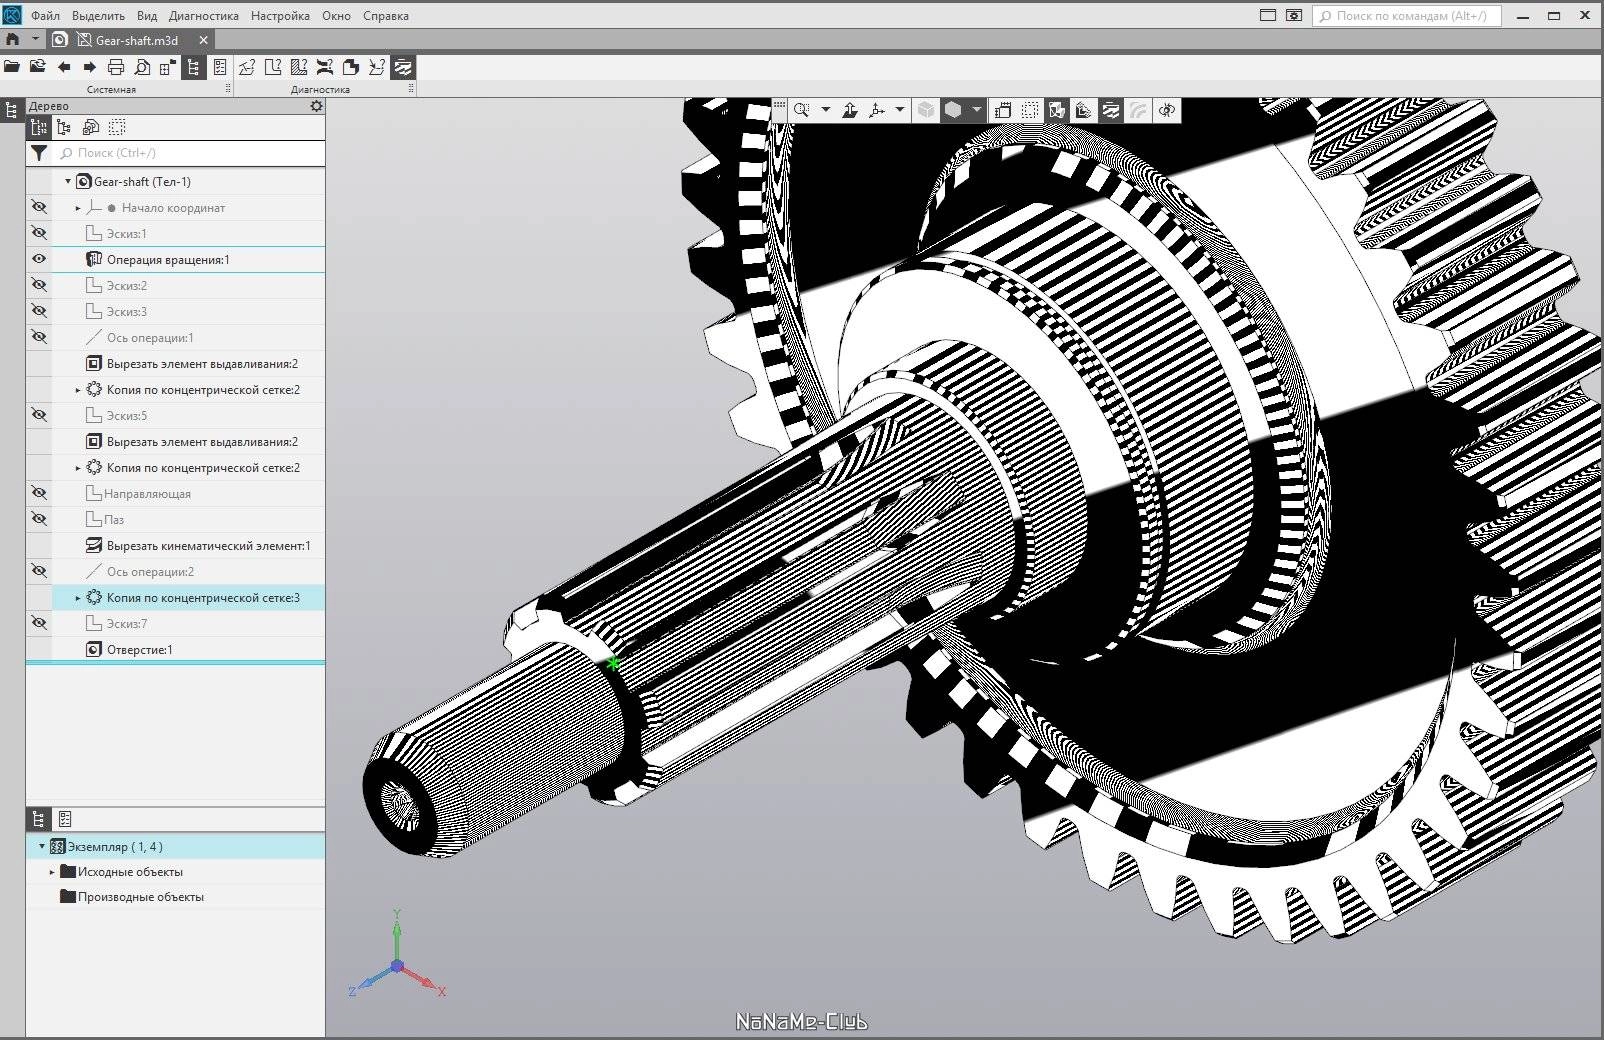1604x1040 pixels.
Task: Click dotted selection icon in tree toolbar
Action: (x=117, y=127)
